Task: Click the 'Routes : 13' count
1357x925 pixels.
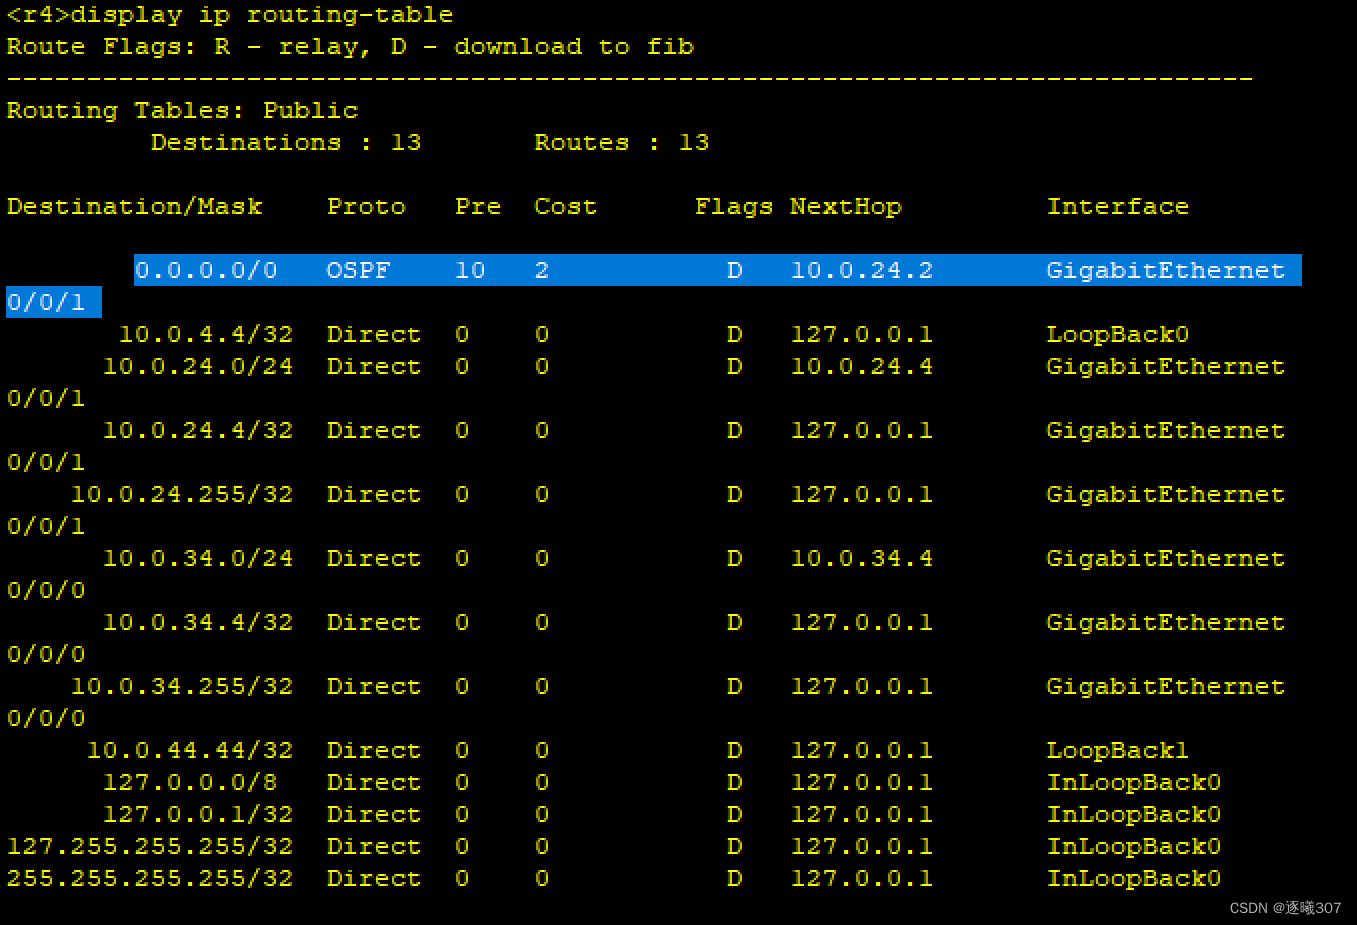Action: [622, 143]
